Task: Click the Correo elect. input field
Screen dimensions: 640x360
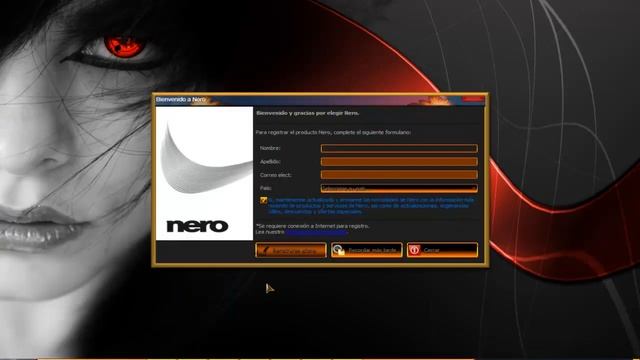Action: click(x=399, y=175)
